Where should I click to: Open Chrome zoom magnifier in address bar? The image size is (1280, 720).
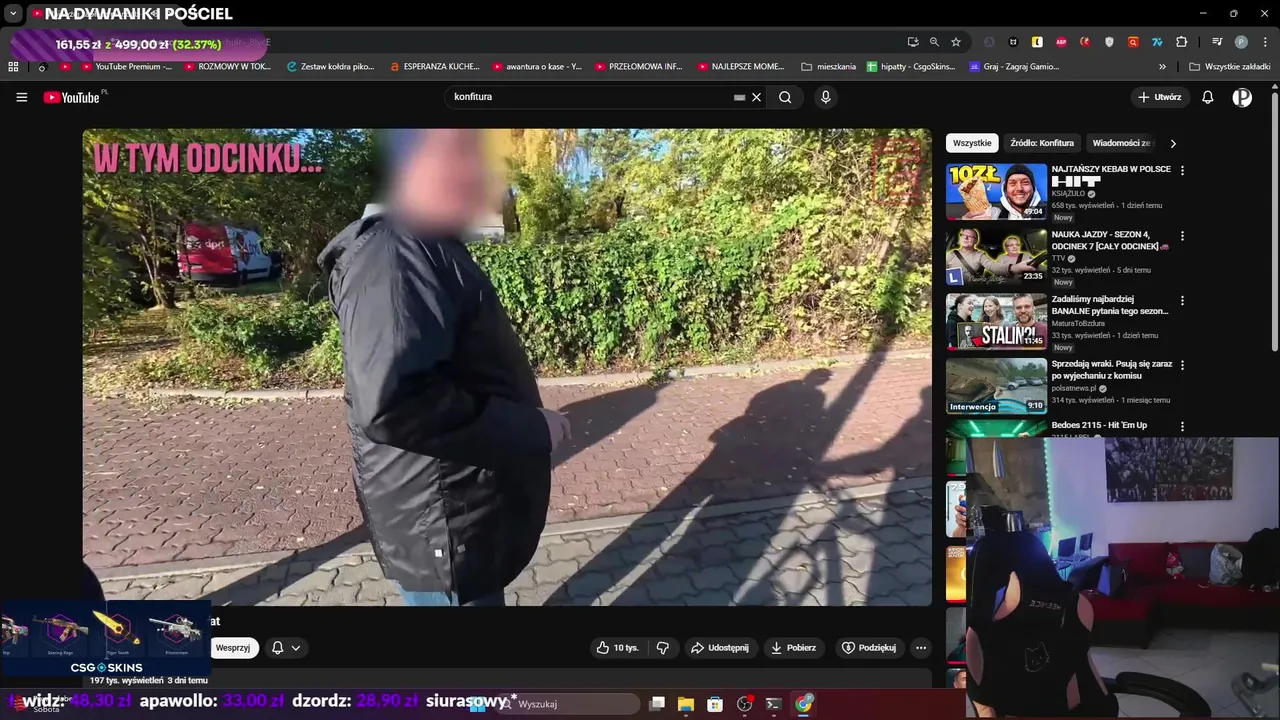(x=934, y=42)
